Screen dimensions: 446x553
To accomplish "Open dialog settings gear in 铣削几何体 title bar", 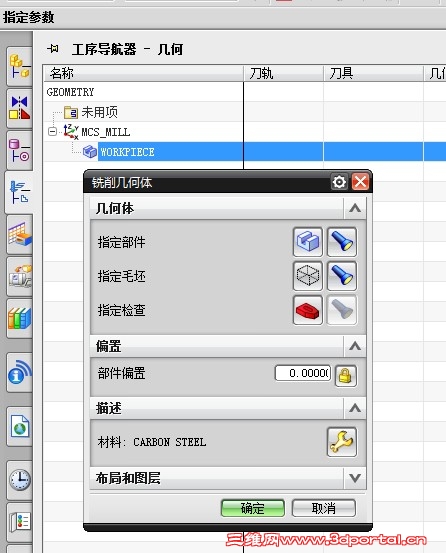I will pos(339,182).
